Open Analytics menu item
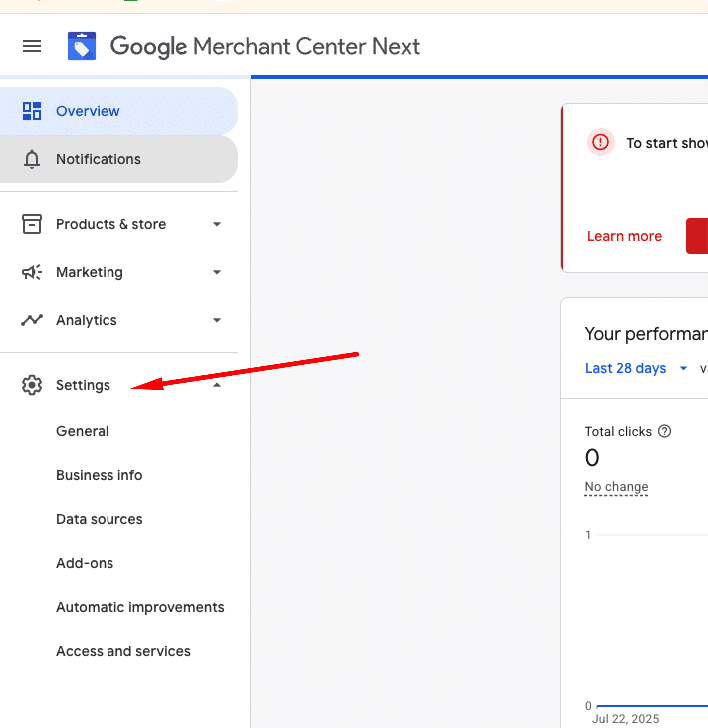The width and height of the screenshot is (708, 728). [x=119, y=320]
